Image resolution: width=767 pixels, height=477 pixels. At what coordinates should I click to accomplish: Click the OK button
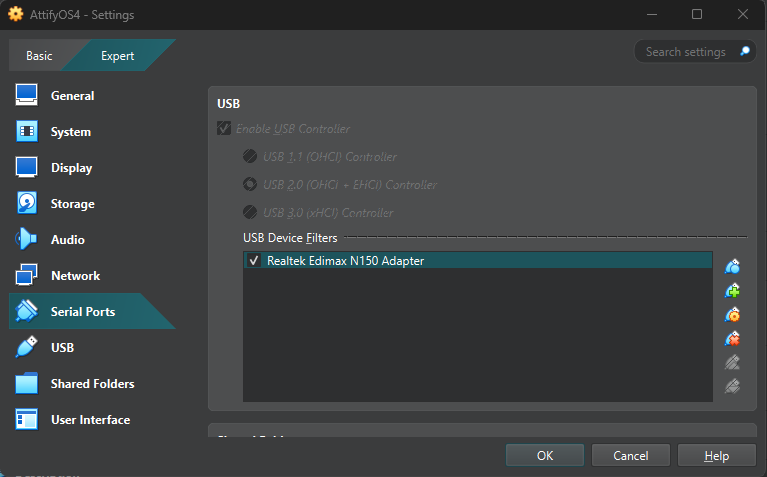(545, 455)
